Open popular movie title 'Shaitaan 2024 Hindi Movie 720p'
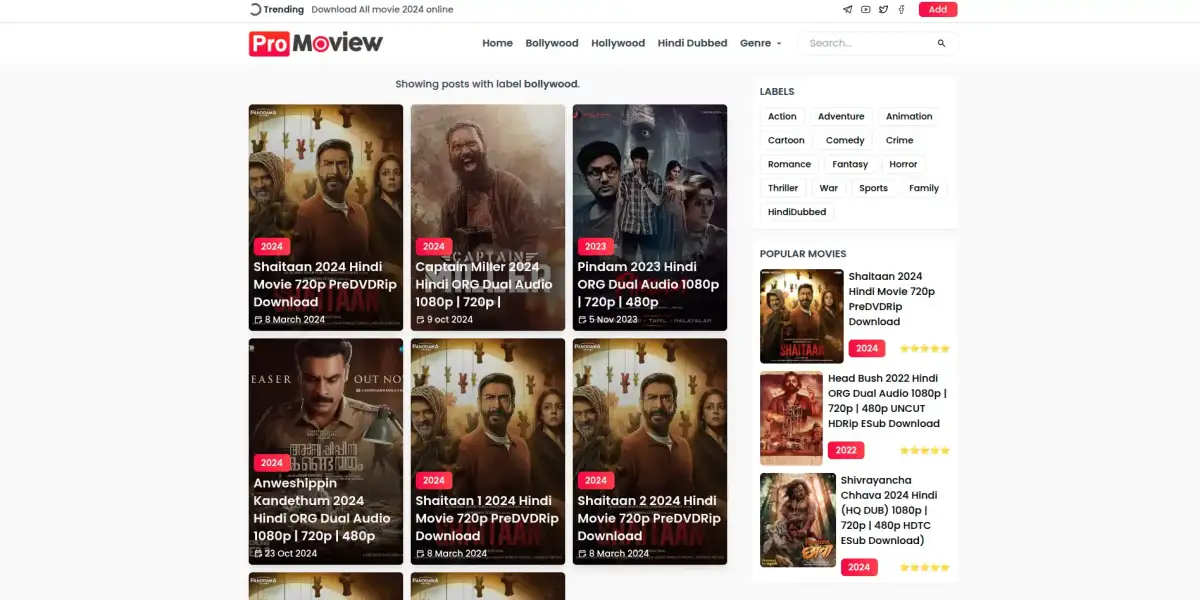The width and height of the screenshot is (1200, 600). [892, 299]
